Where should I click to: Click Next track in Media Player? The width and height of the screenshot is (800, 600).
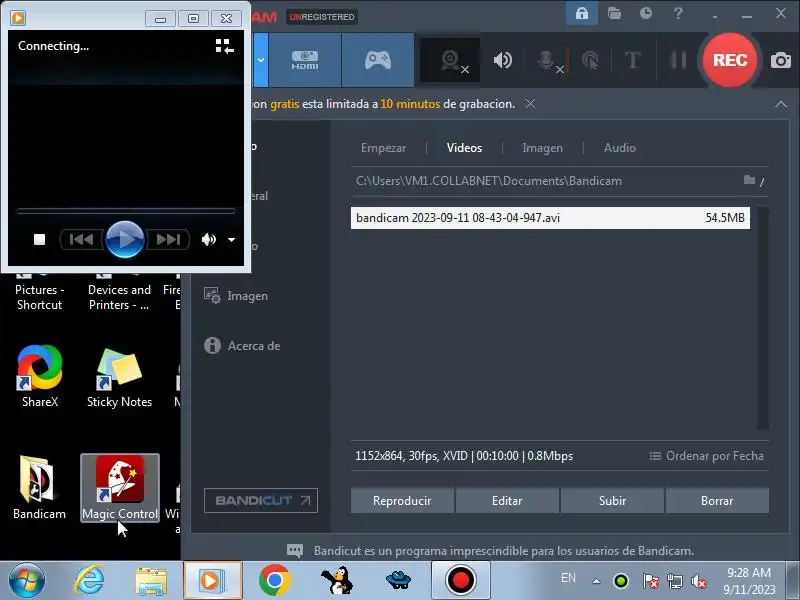click(x=168, y=239)
